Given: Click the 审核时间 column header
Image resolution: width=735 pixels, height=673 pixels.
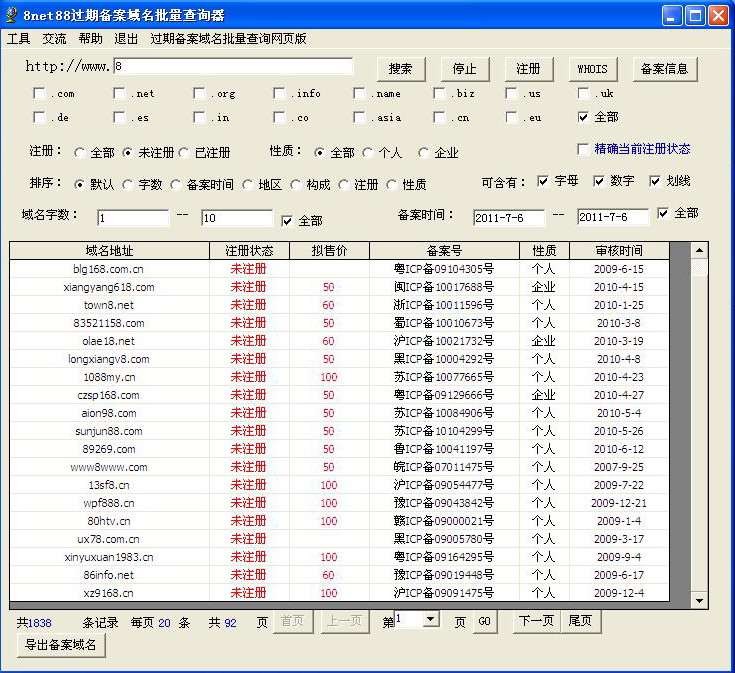Looking at the screenshot, I should (x=619, y=251).
